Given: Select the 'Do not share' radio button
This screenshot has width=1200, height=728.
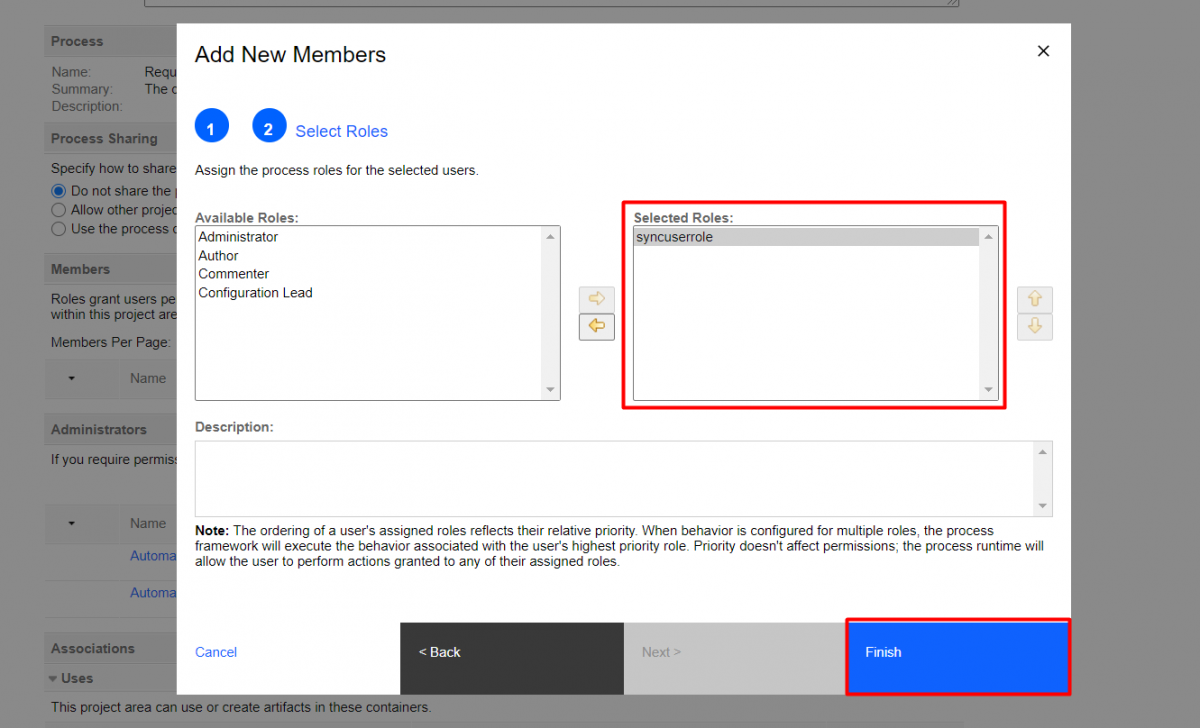Looking at the screenshot, I should pos(58,191).
